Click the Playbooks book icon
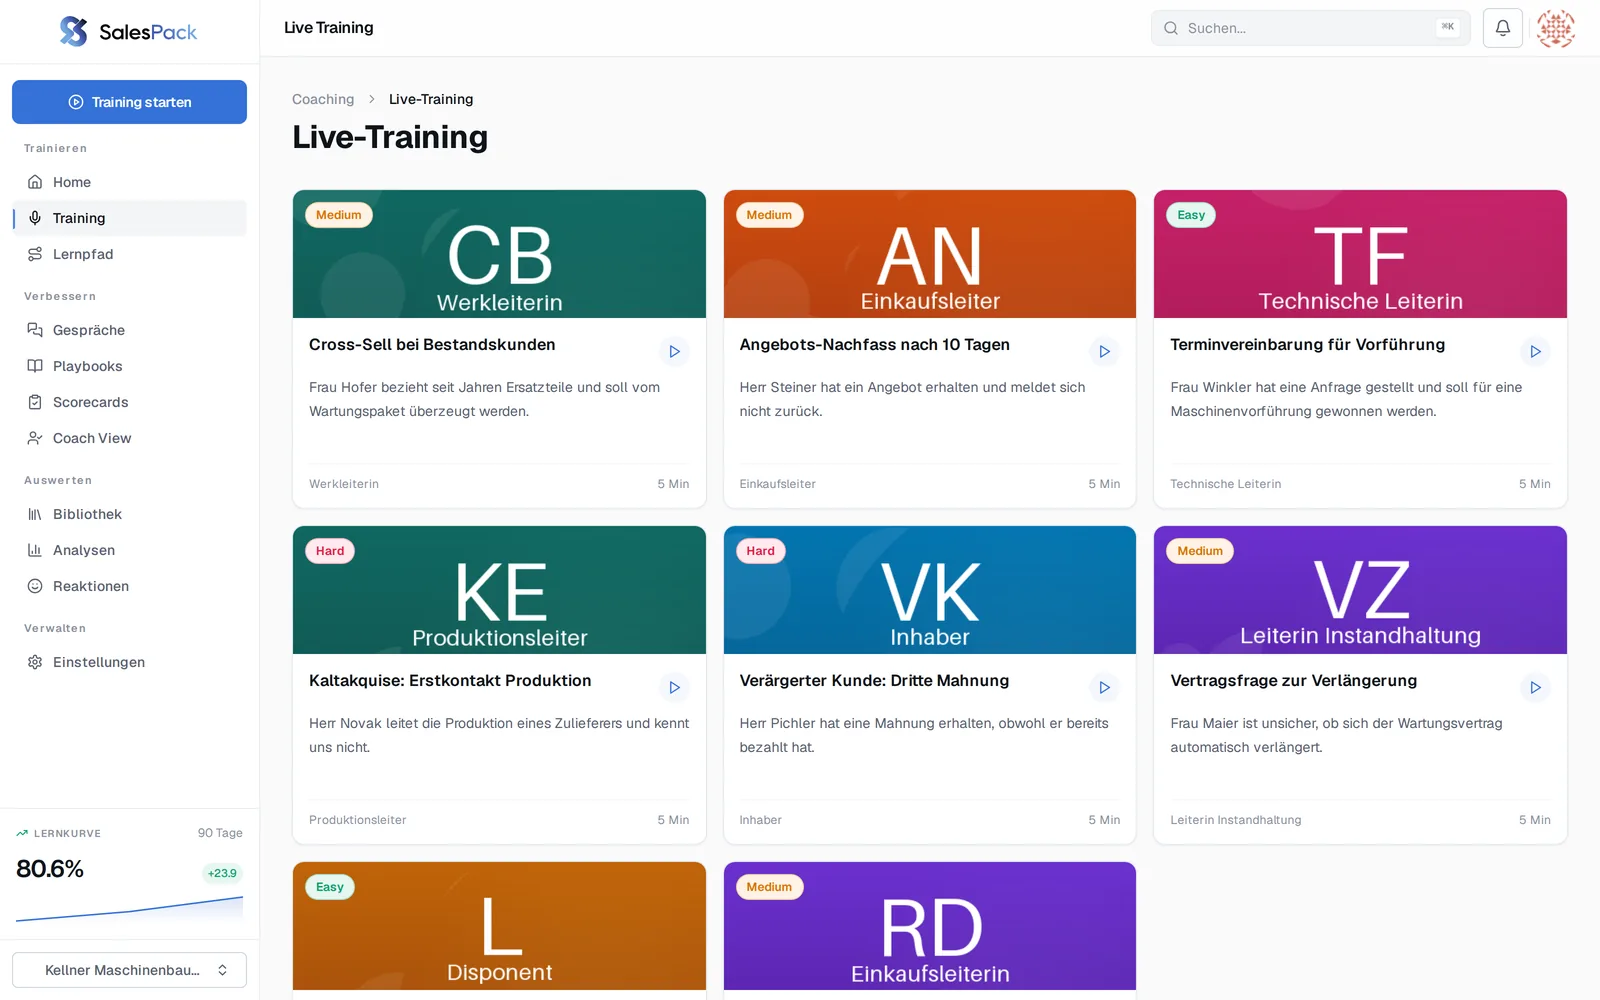 [x=35, y=366]
